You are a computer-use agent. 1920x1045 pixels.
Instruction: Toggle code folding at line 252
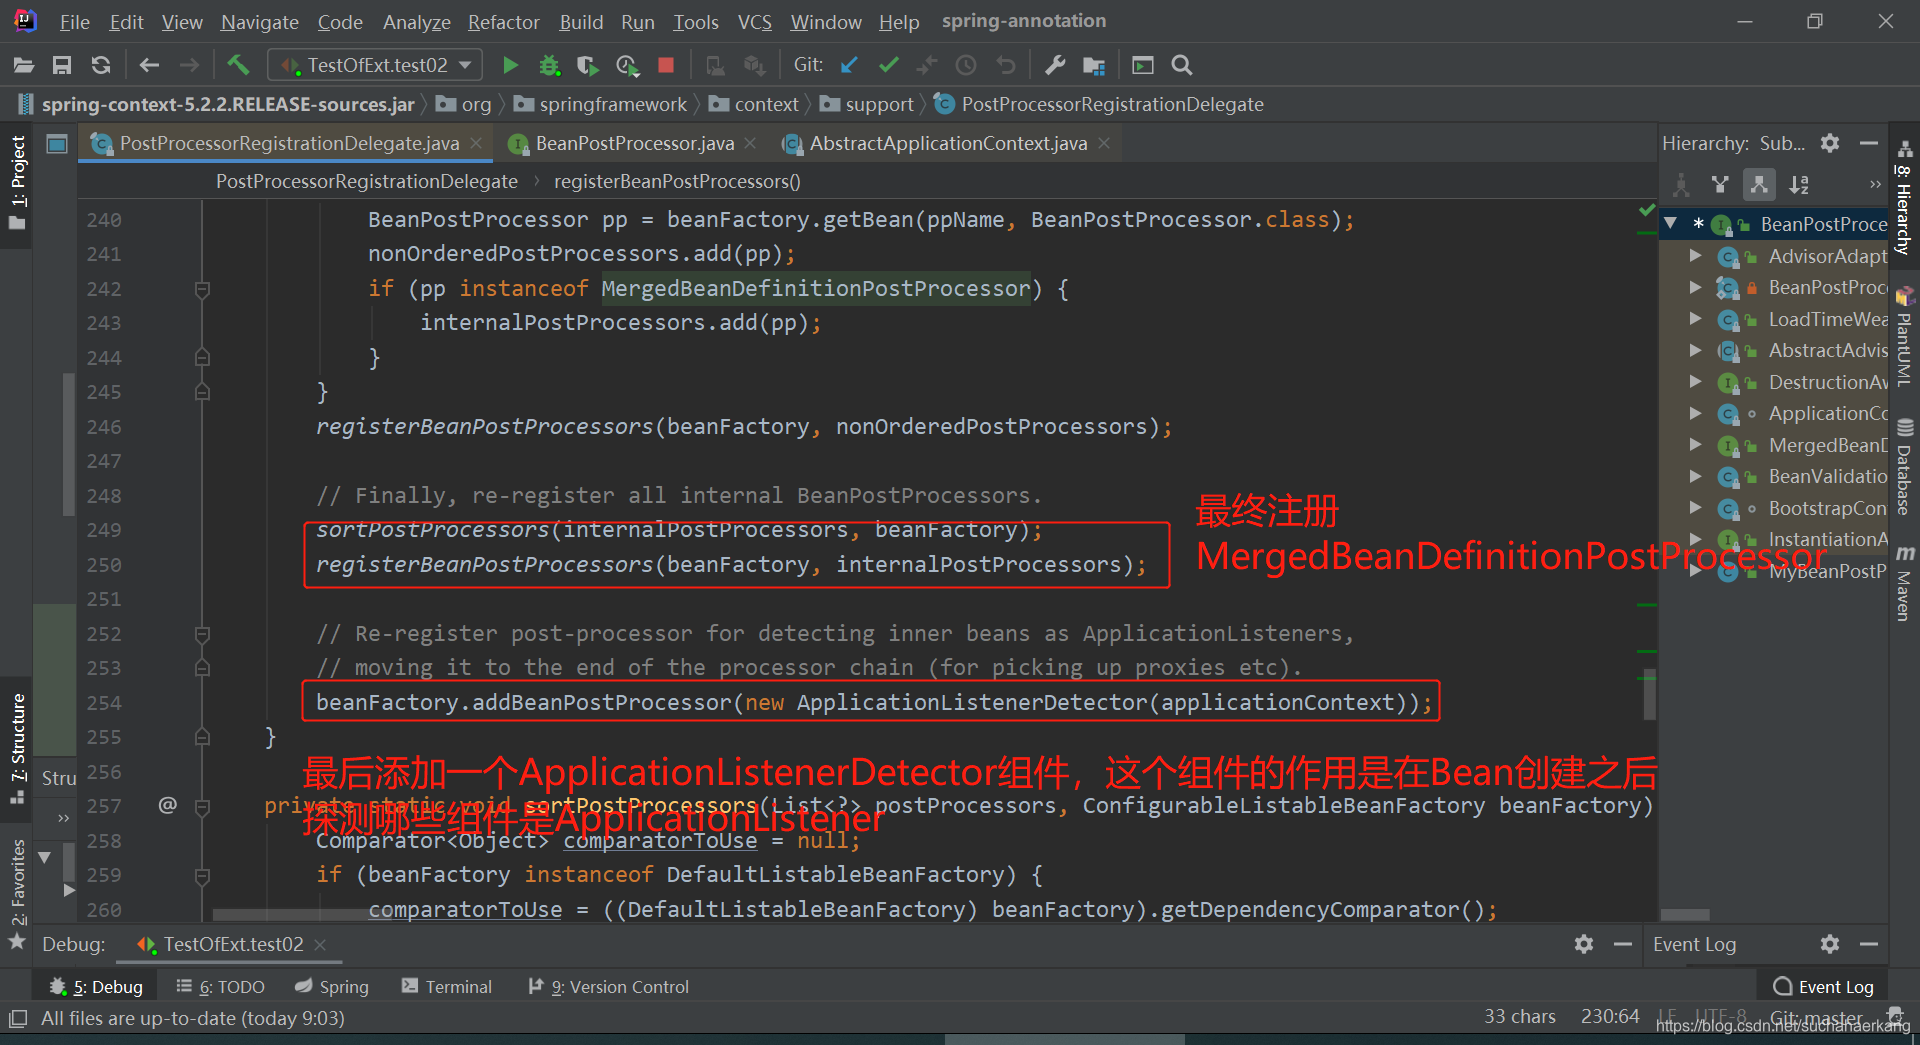[202, 634]
